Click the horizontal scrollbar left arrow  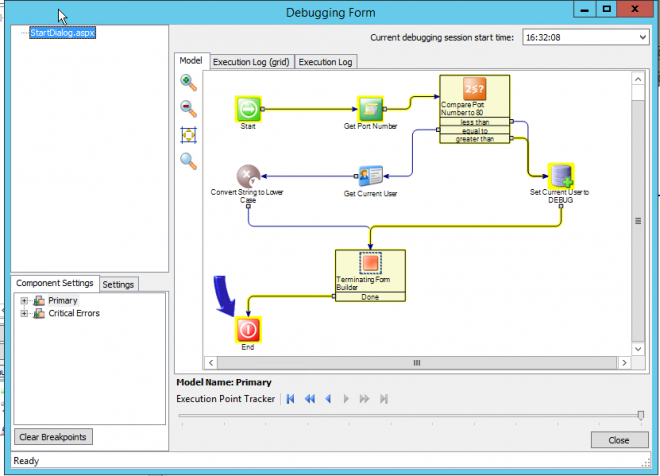(211, 363)
